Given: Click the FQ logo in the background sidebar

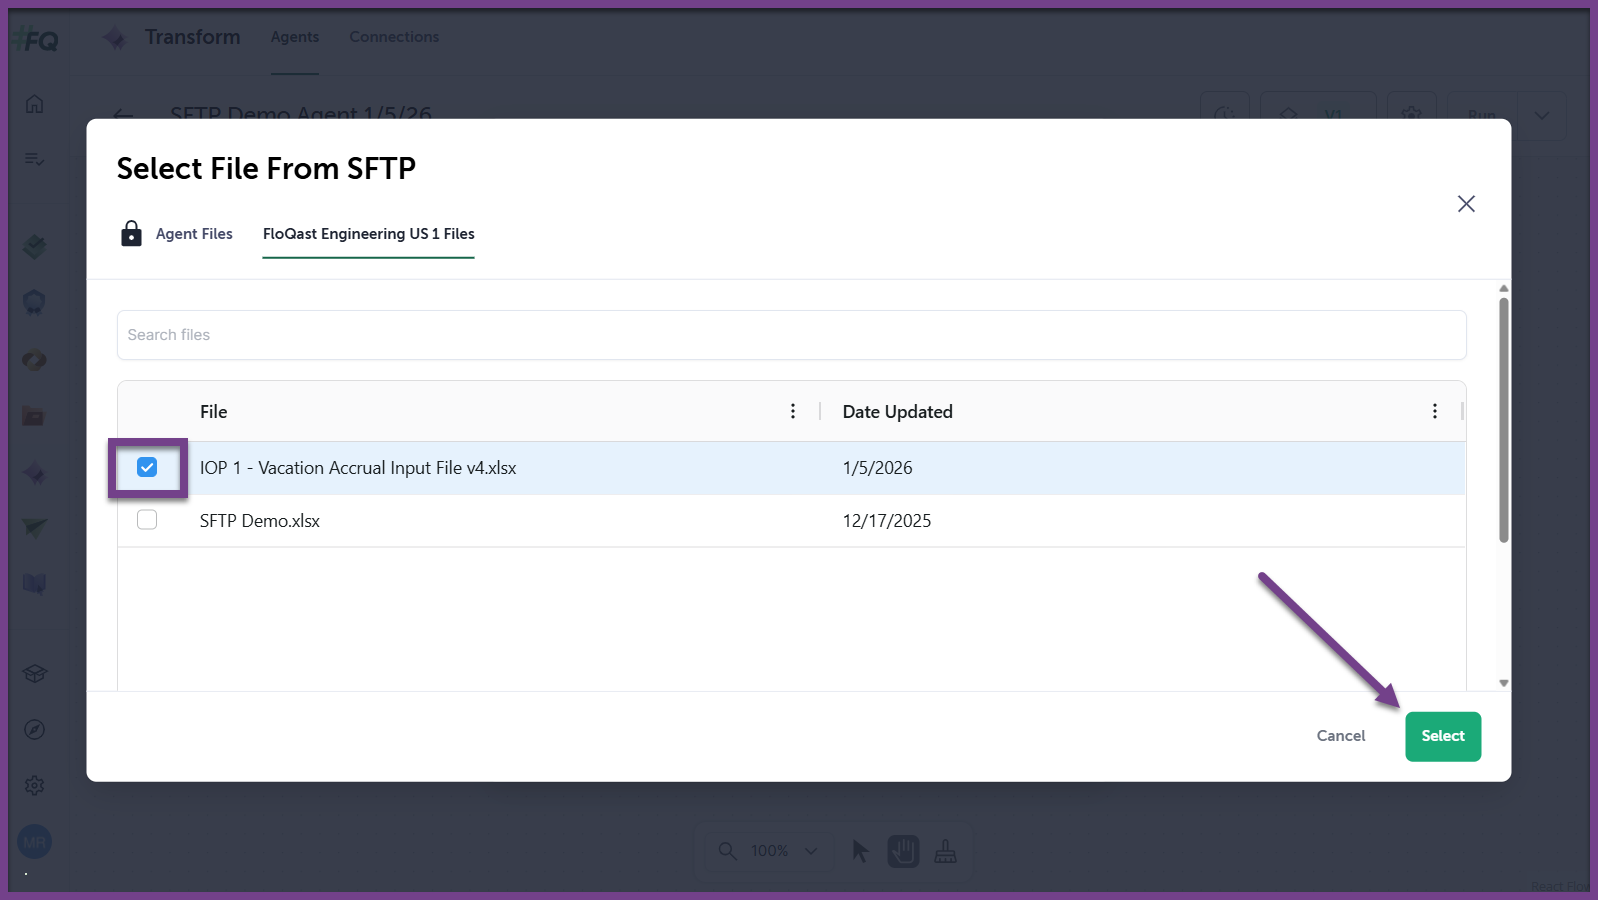Looking at the screenshot, I should (x=36, y=40).
